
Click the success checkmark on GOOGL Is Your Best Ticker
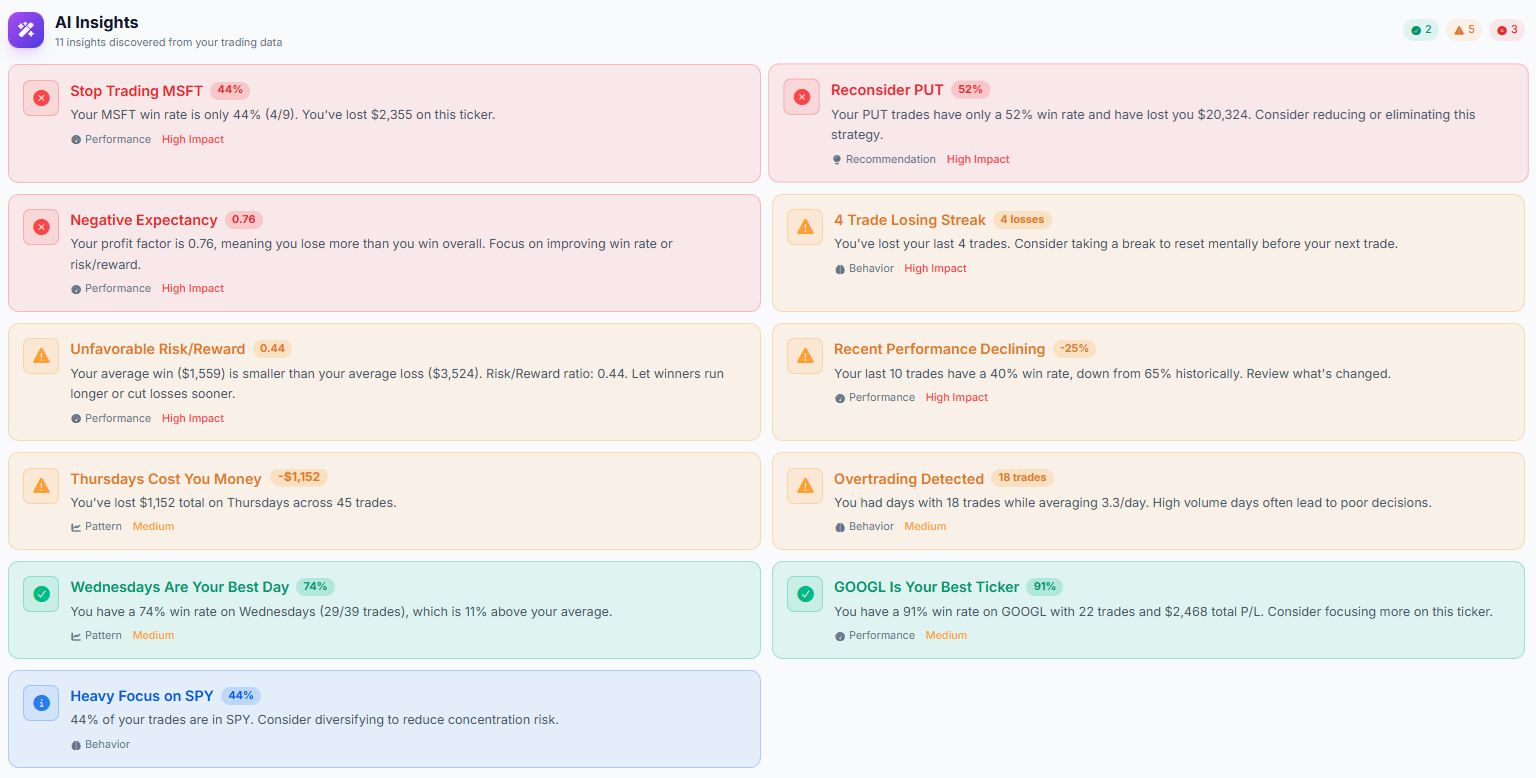click(804, 594)
